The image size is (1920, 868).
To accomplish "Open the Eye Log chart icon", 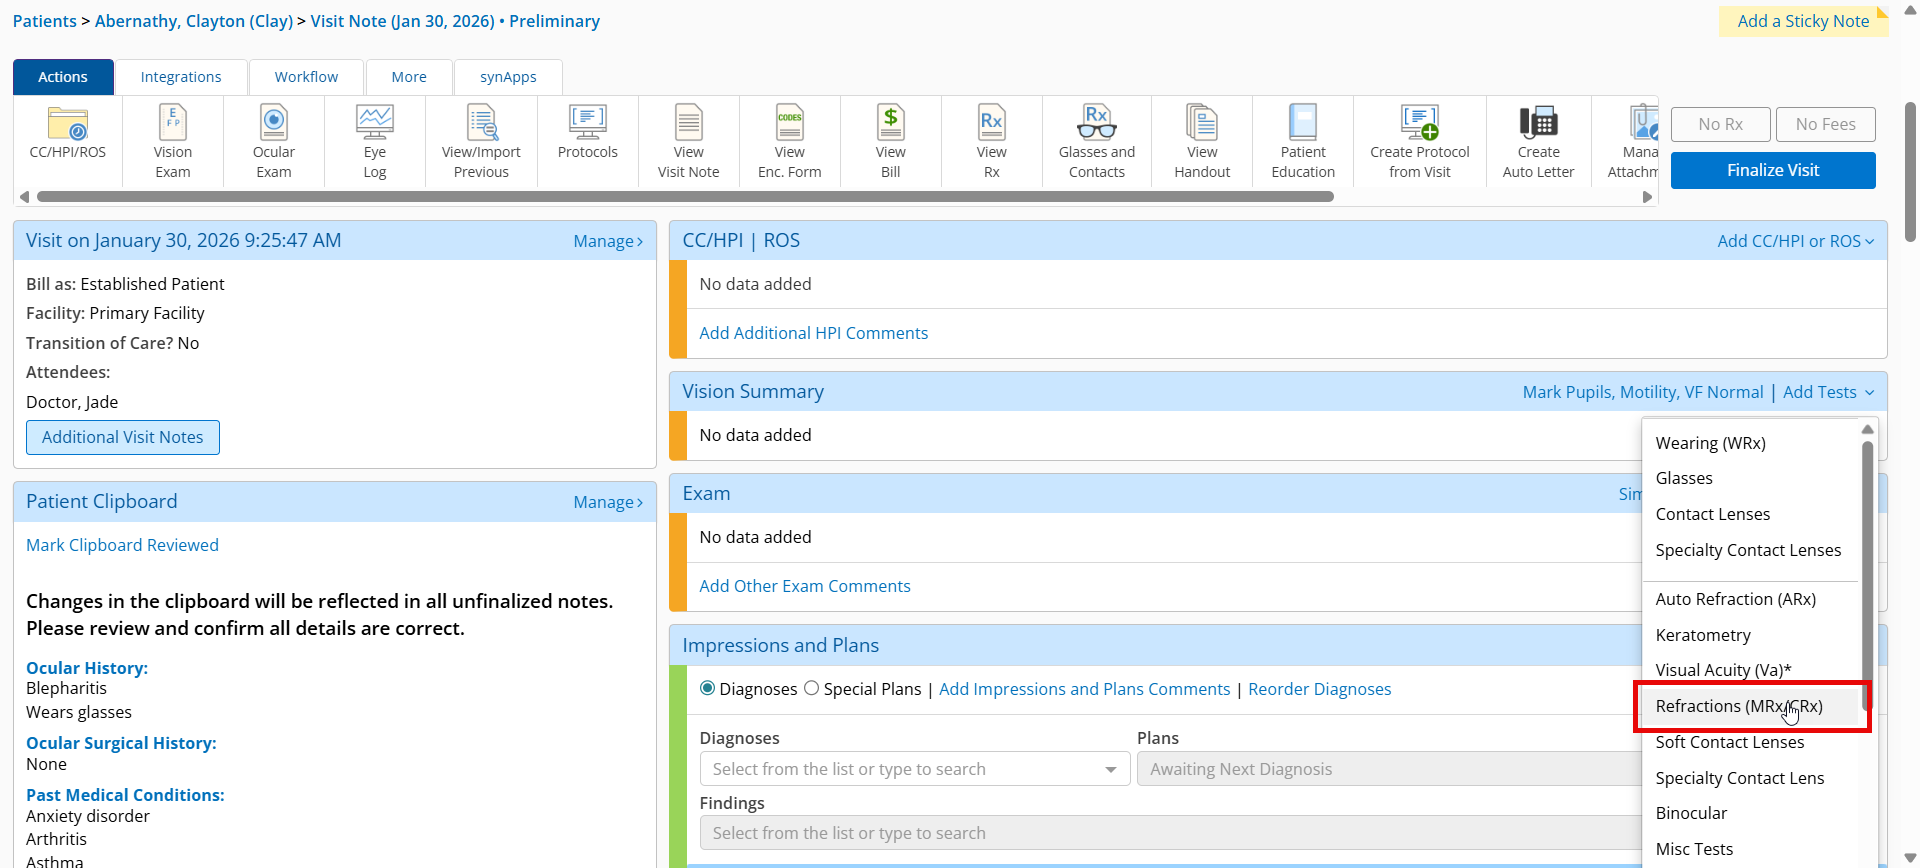I will coord(375,124).
